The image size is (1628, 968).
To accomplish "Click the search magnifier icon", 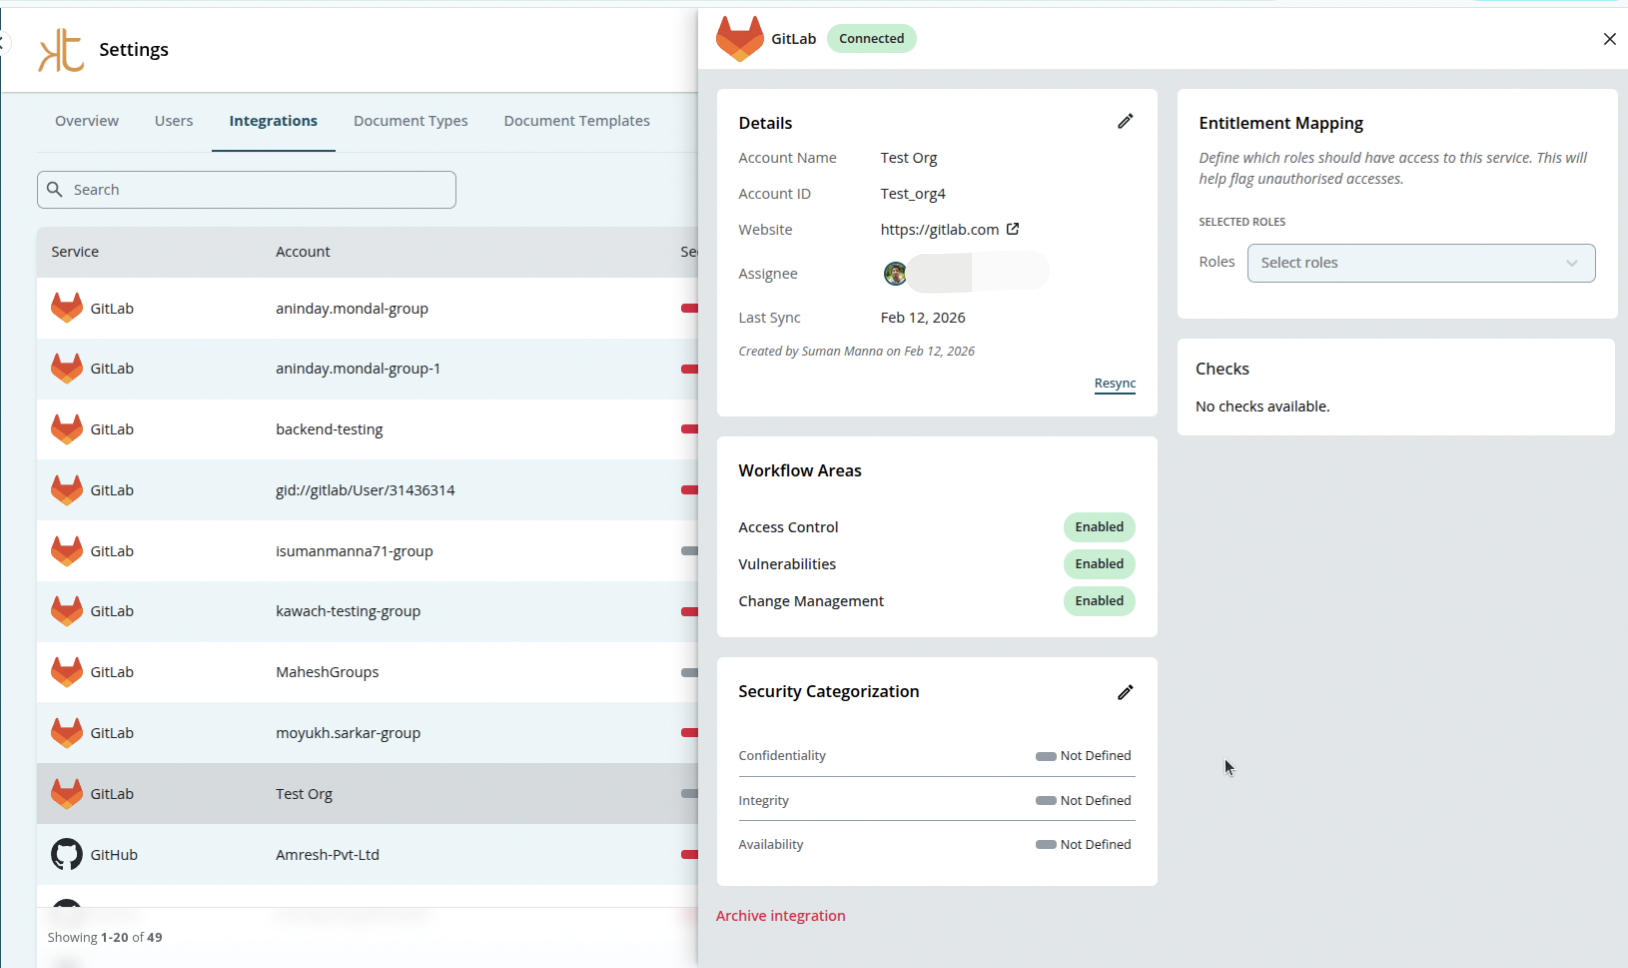I will click(55, 189).
